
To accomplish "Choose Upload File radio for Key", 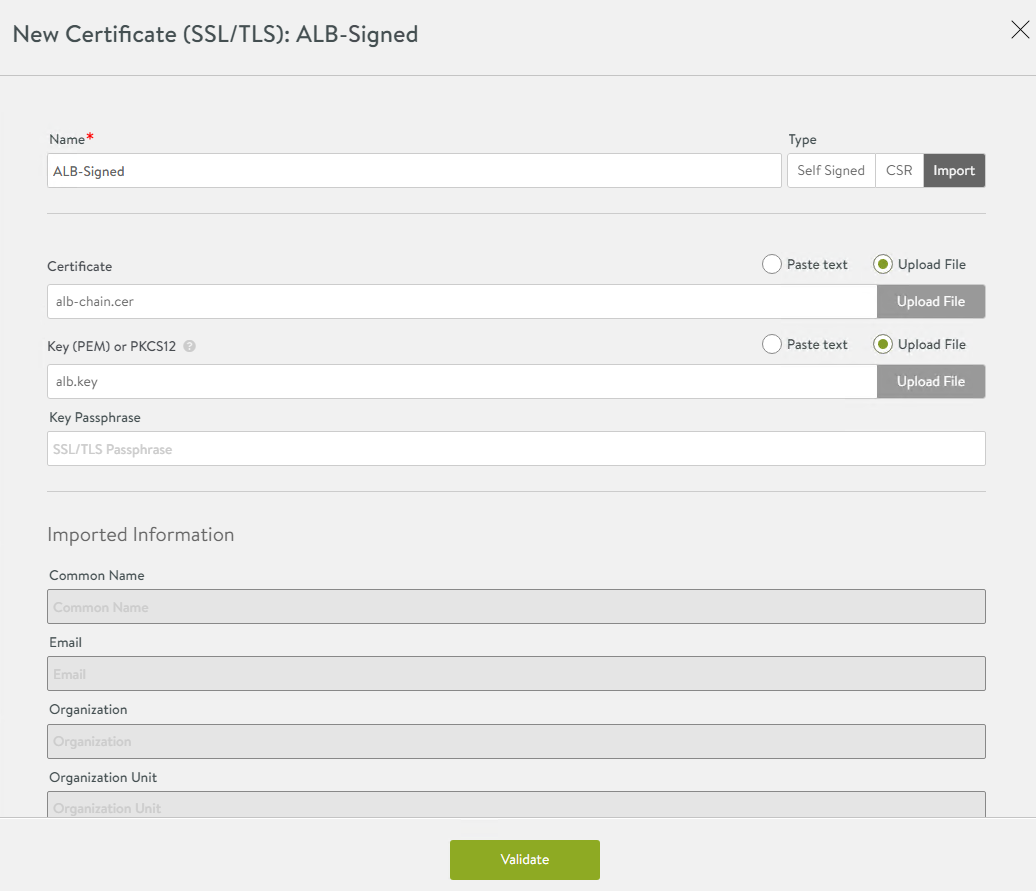I will pyautogui.click(x=883, y=345).
